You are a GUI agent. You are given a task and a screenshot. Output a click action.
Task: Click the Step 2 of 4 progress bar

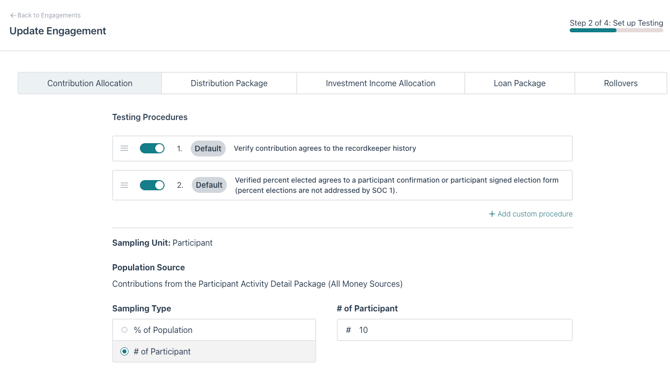(x=616, y=30)
